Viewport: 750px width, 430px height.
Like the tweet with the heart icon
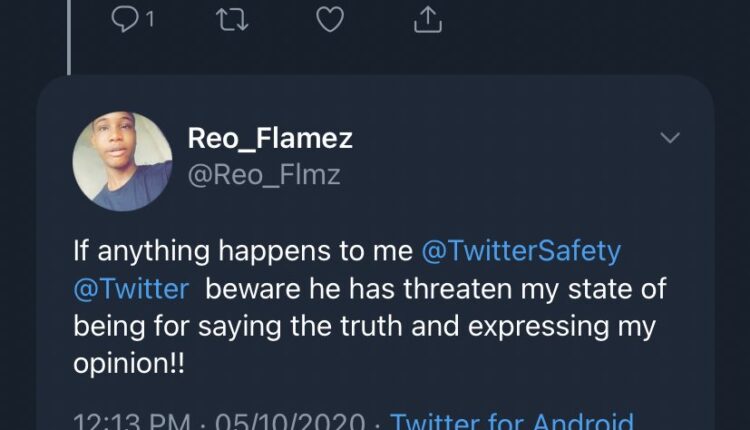click(329, 20)
